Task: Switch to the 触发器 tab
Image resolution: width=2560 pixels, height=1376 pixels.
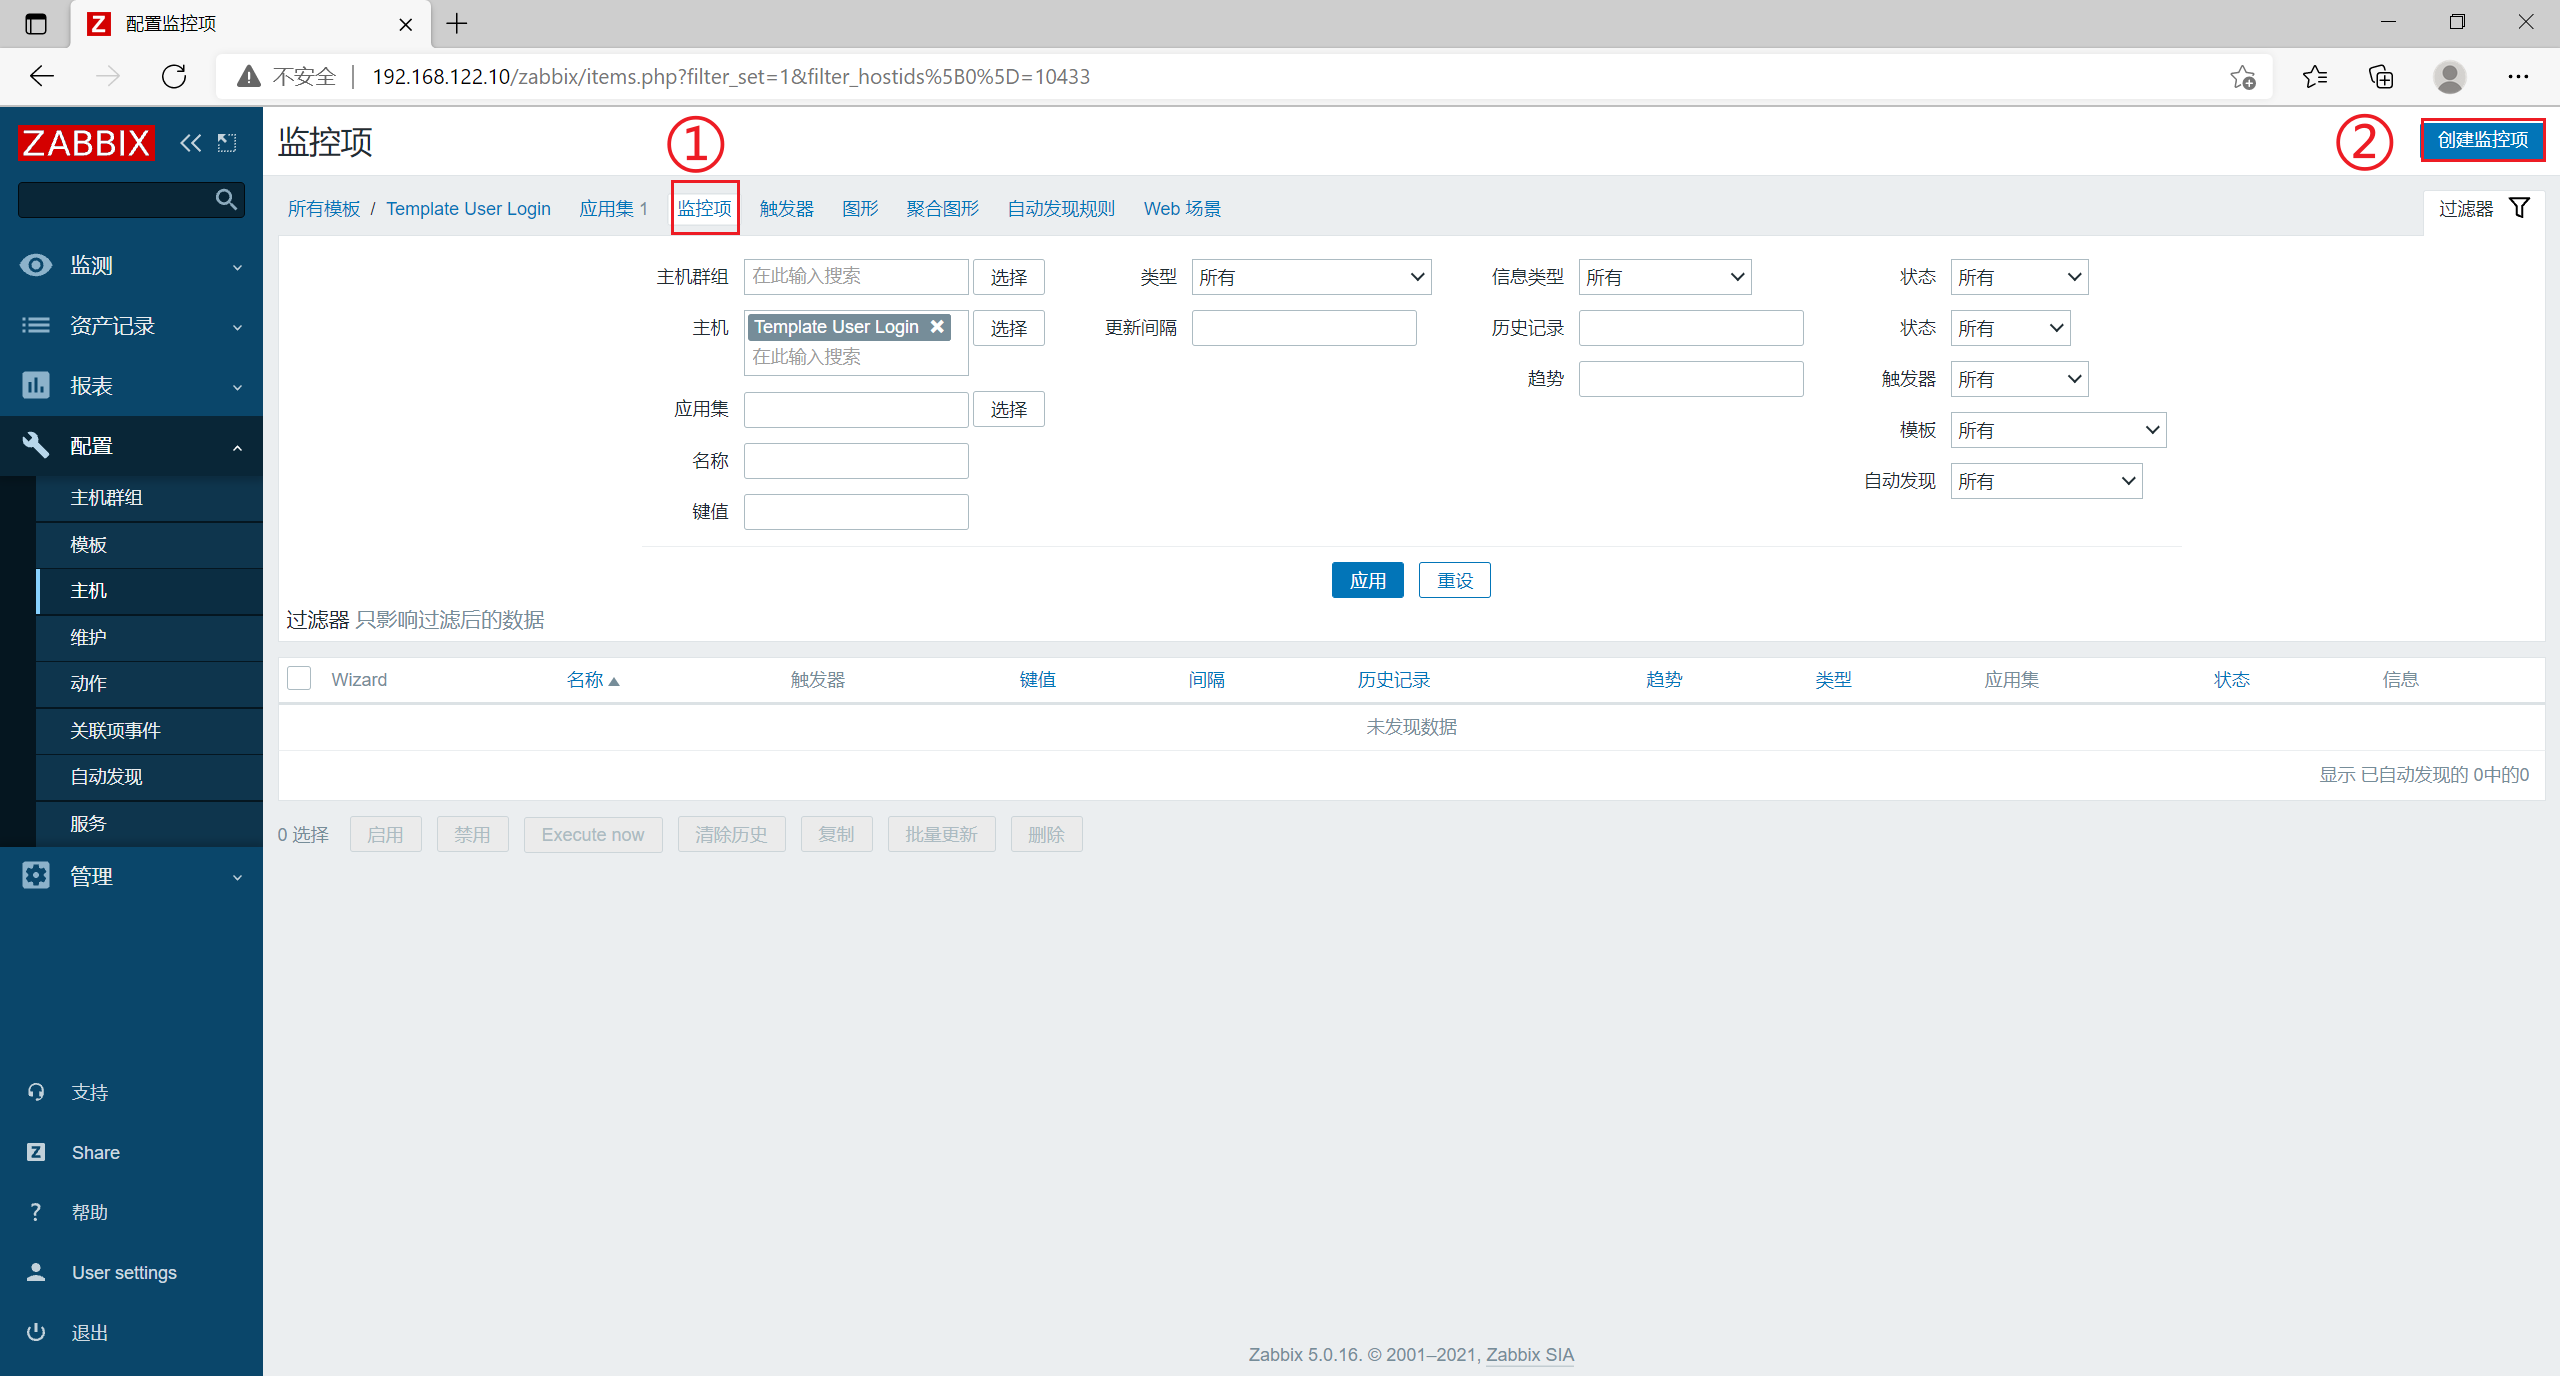Action: 787,208
